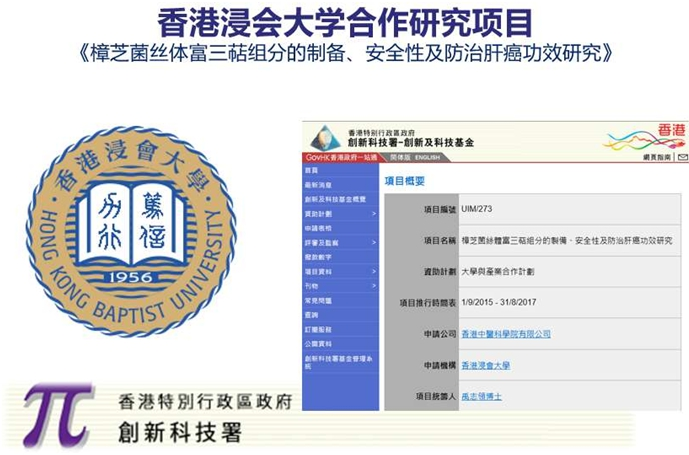
Task: Click the Hong Kong Baptist University seal
Action: (131, 232)
